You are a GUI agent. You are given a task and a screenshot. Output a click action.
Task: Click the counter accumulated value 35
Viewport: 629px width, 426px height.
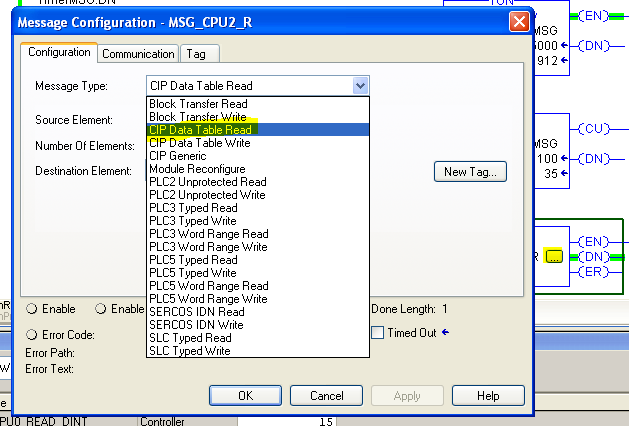[551, 174]
